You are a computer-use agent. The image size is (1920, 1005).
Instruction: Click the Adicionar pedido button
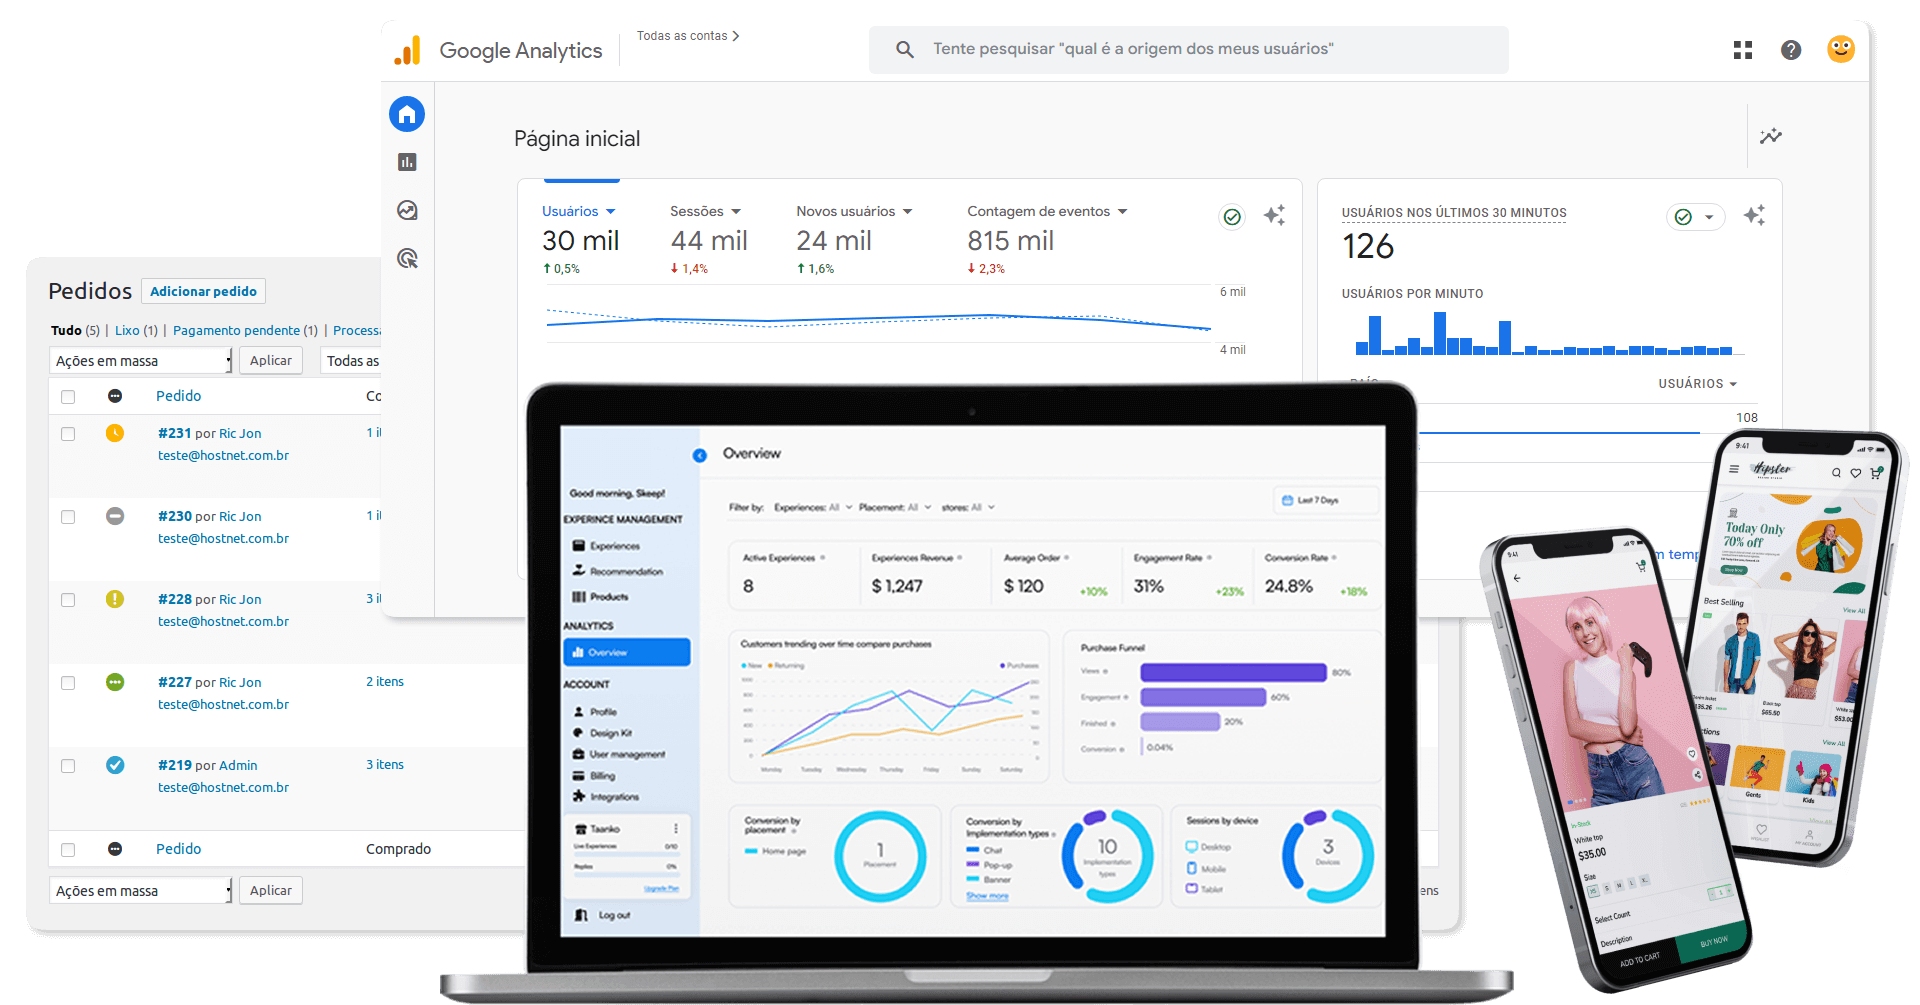click(203, 291)
